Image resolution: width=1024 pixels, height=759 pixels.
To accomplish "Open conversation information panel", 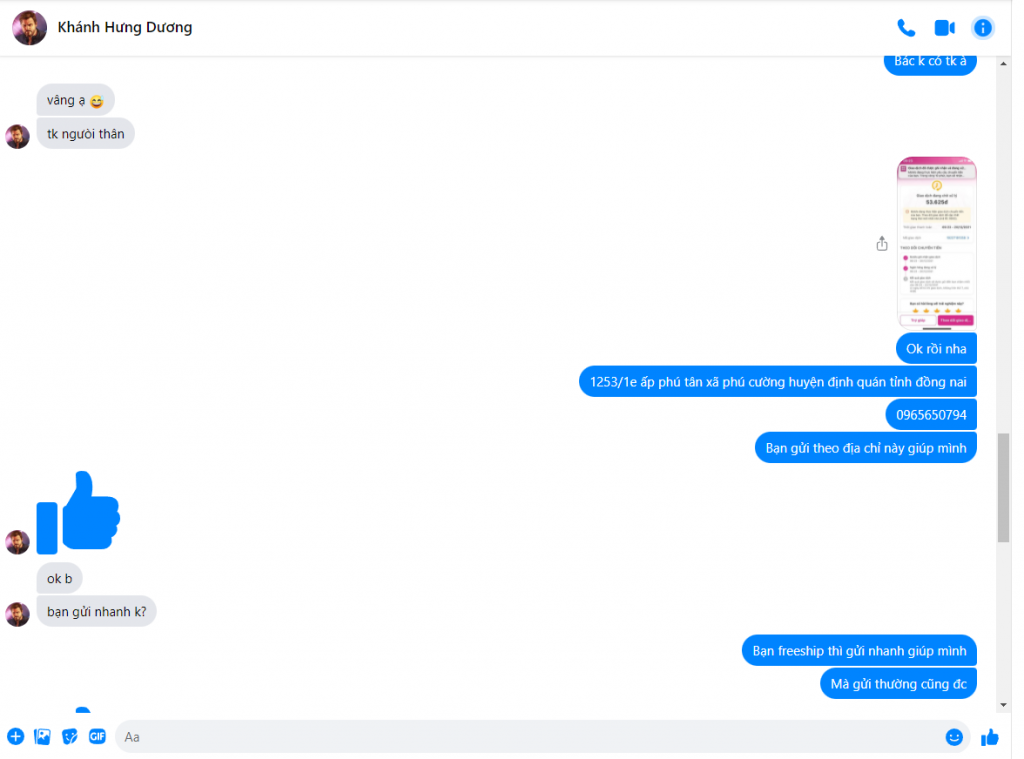I will pyautogui.click(x=982, y=27).
